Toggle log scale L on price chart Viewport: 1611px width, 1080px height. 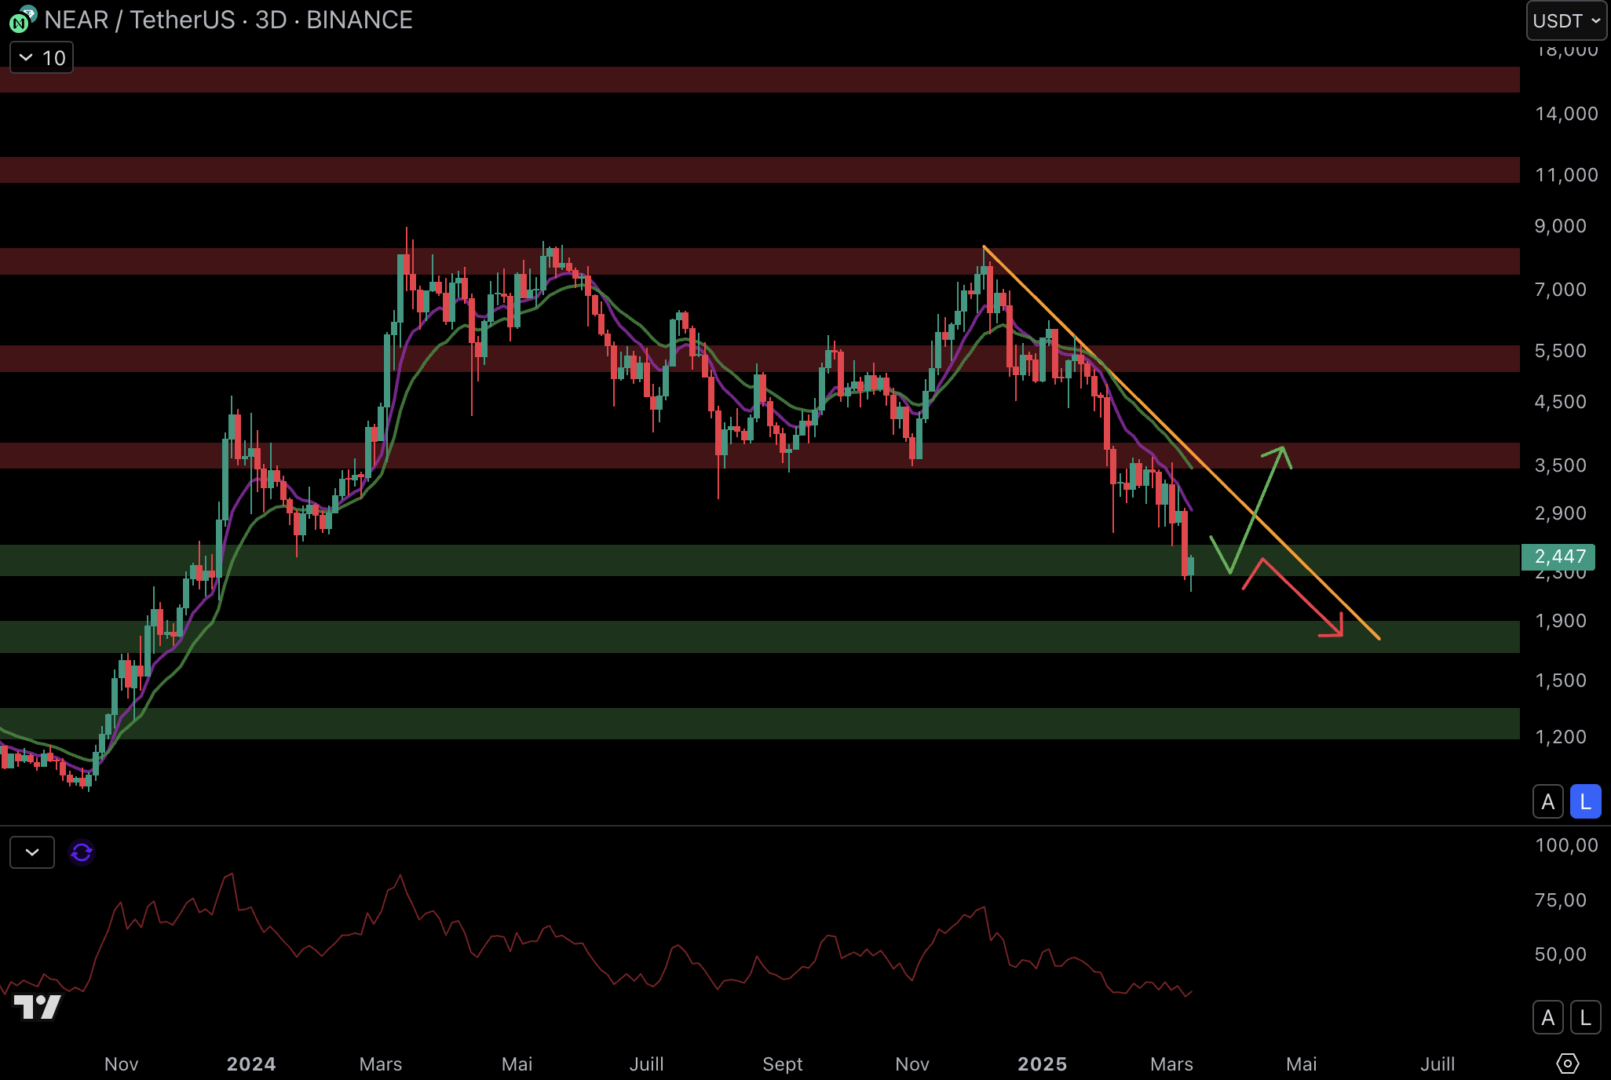pyautogui.click(x=1585, y=802)
